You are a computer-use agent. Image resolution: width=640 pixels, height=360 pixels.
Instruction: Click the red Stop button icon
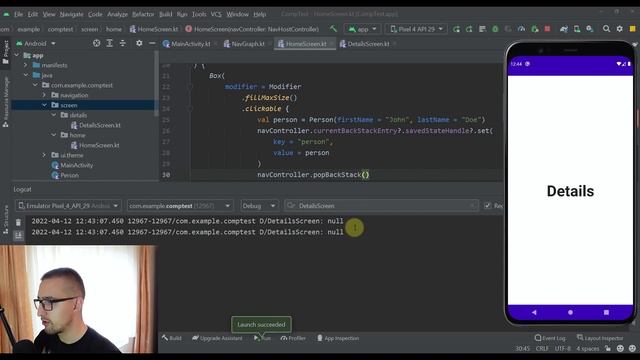click(547, 29)
